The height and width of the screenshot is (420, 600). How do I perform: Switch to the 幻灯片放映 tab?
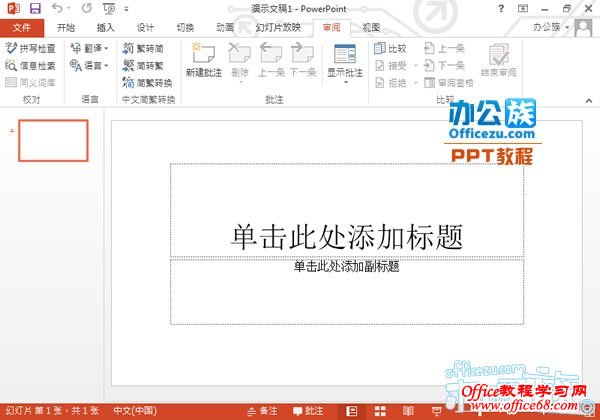point(278,28)
